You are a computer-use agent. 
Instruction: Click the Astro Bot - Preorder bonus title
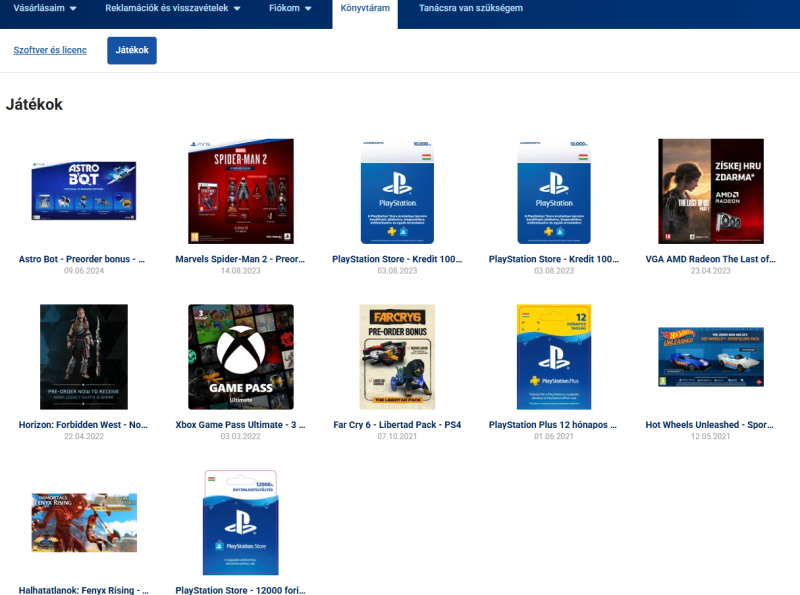click(82, 259)
